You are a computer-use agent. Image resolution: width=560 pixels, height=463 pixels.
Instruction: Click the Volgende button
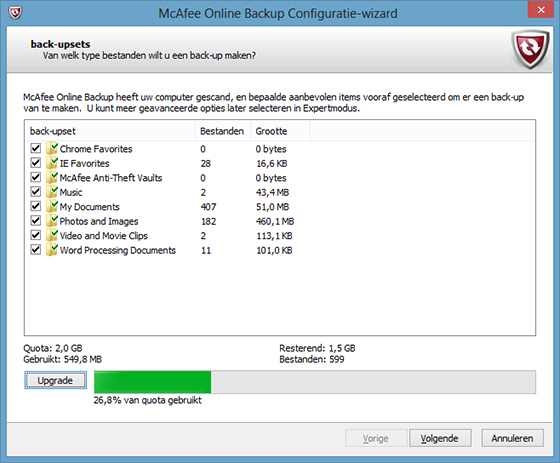tap(440, 438)
